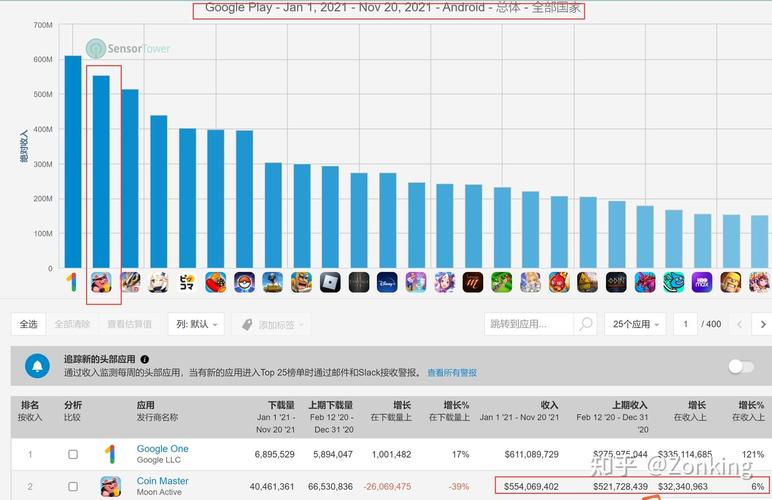Sort by the 上期收入 column header
This screenshot has height=500, width=772.
click(630, 405)
